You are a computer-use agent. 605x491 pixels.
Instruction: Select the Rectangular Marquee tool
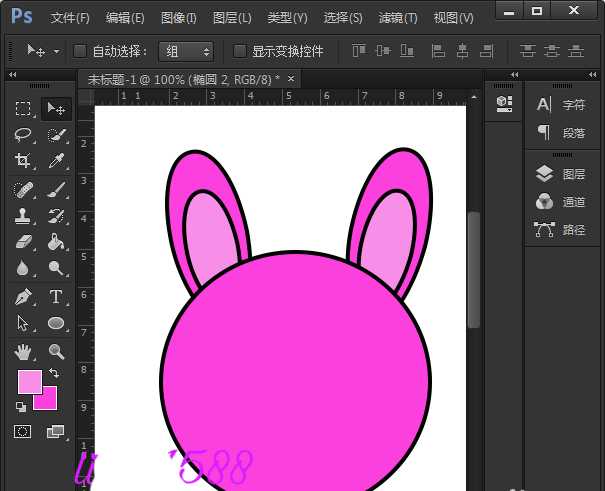coord(23,108)
